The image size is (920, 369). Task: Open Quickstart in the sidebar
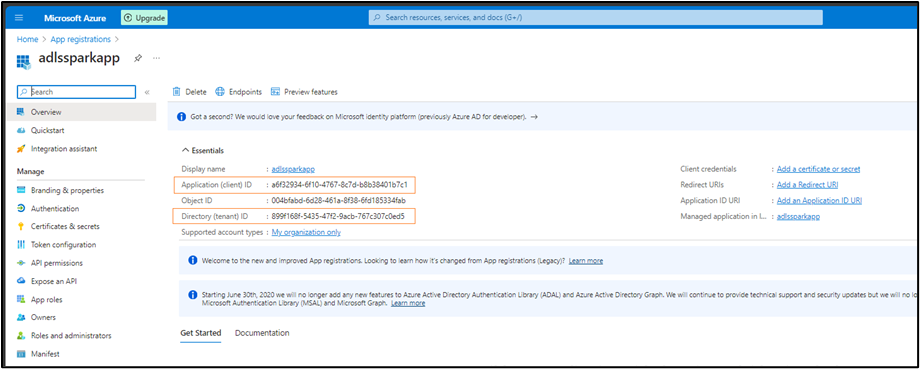tap(48, 130)
